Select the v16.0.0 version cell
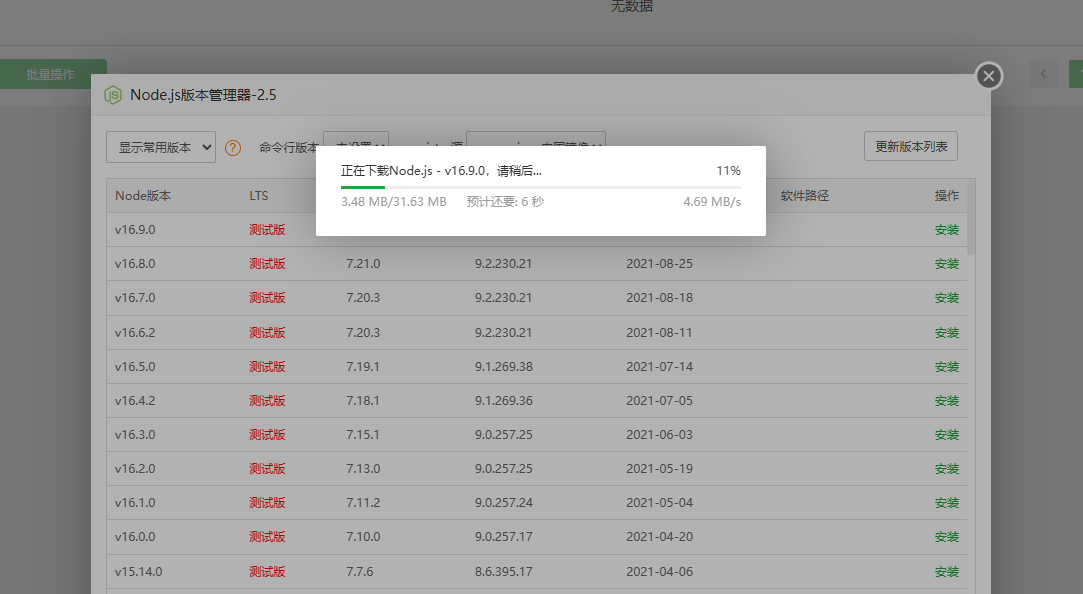 pyautogui.click(x=135, y=537)
